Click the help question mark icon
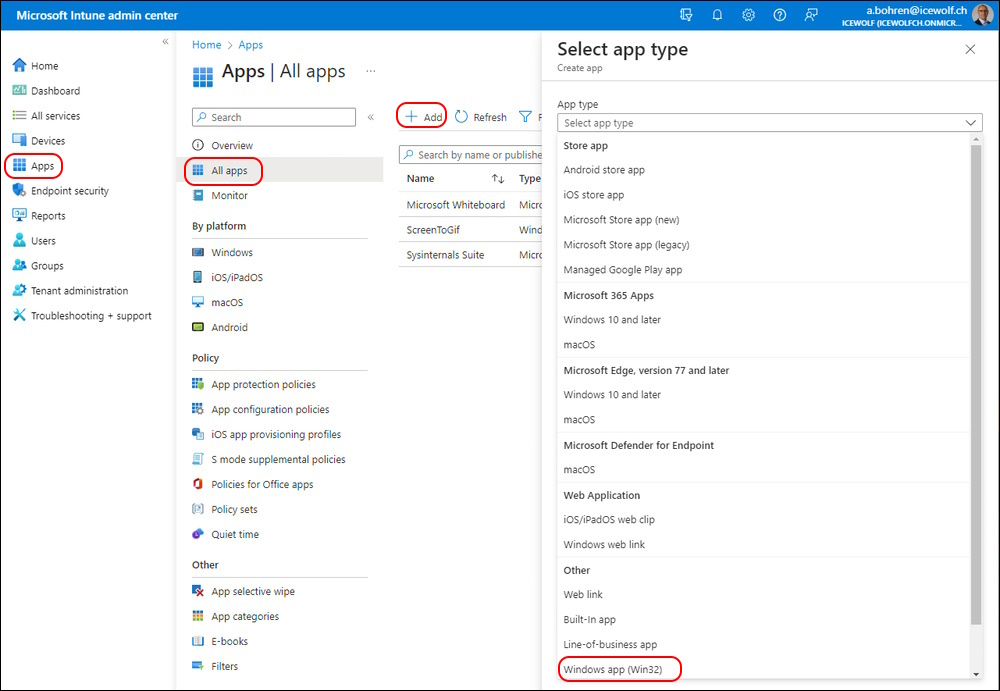Image resolution: width=1000 pixels, height=691 pixels. 779,15
